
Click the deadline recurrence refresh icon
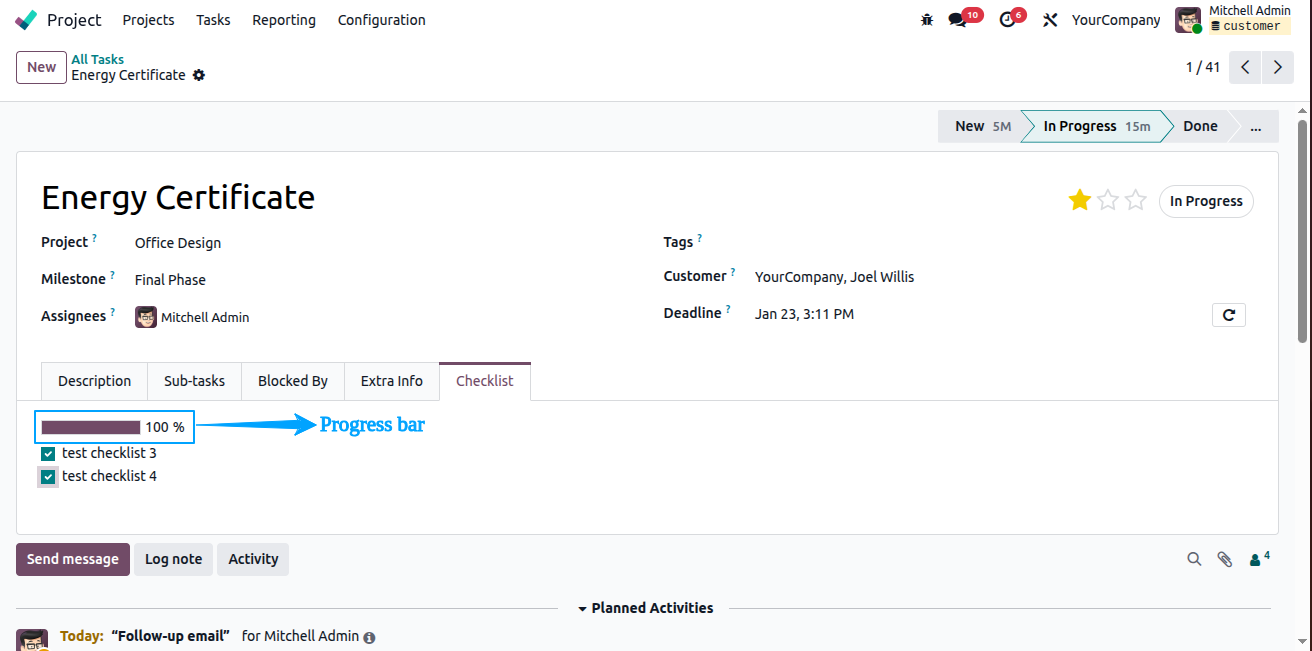coord(1228,315)
